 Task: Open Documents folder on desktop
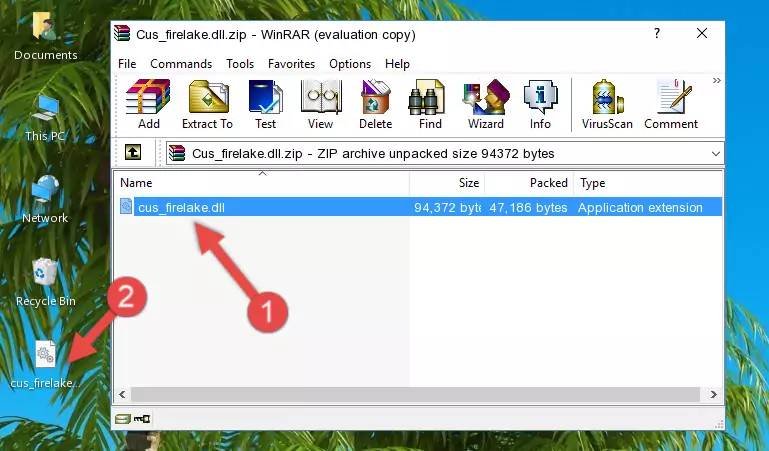pos(45,37)
